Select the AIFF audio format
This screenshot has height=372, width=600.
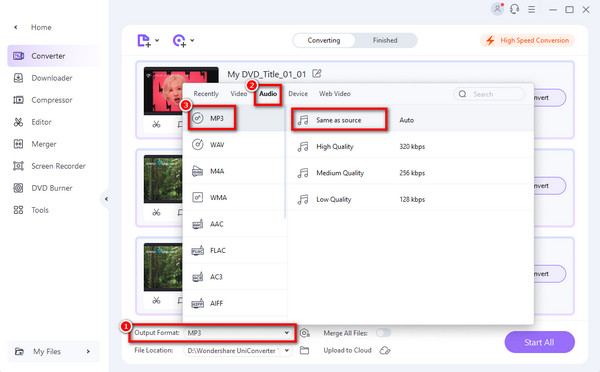[235, 303]
